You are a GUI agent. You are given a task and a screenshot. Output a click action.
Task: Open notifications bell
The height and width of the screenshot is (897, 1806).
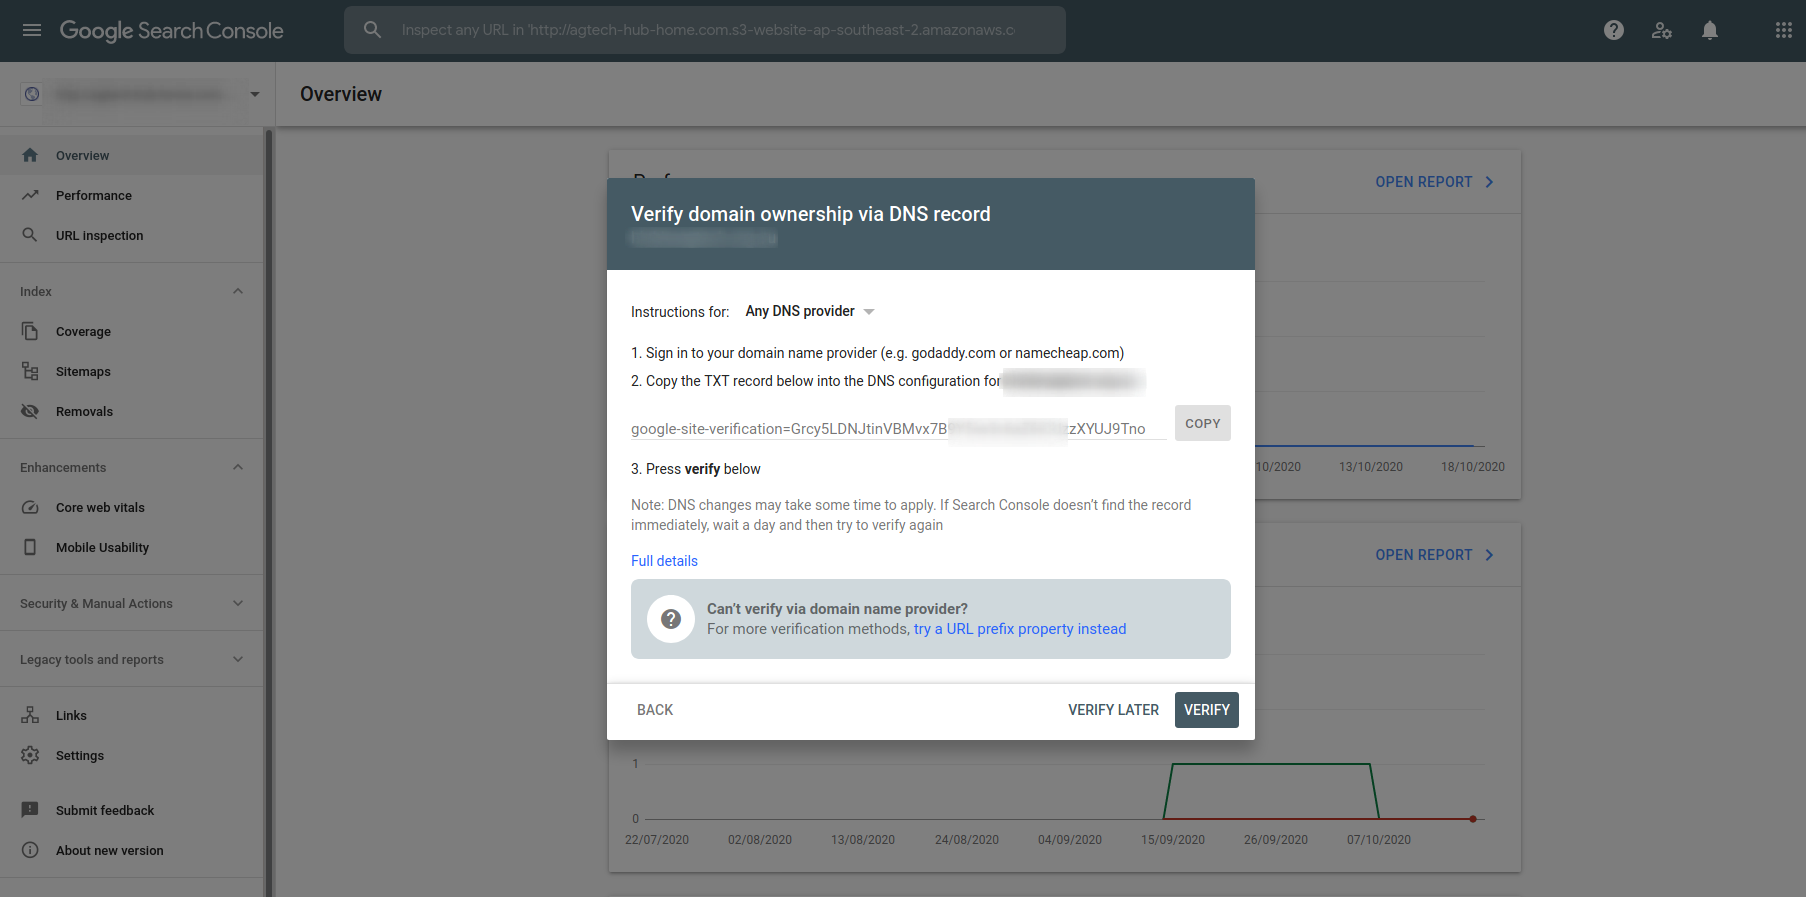[x=1710, y=30]
